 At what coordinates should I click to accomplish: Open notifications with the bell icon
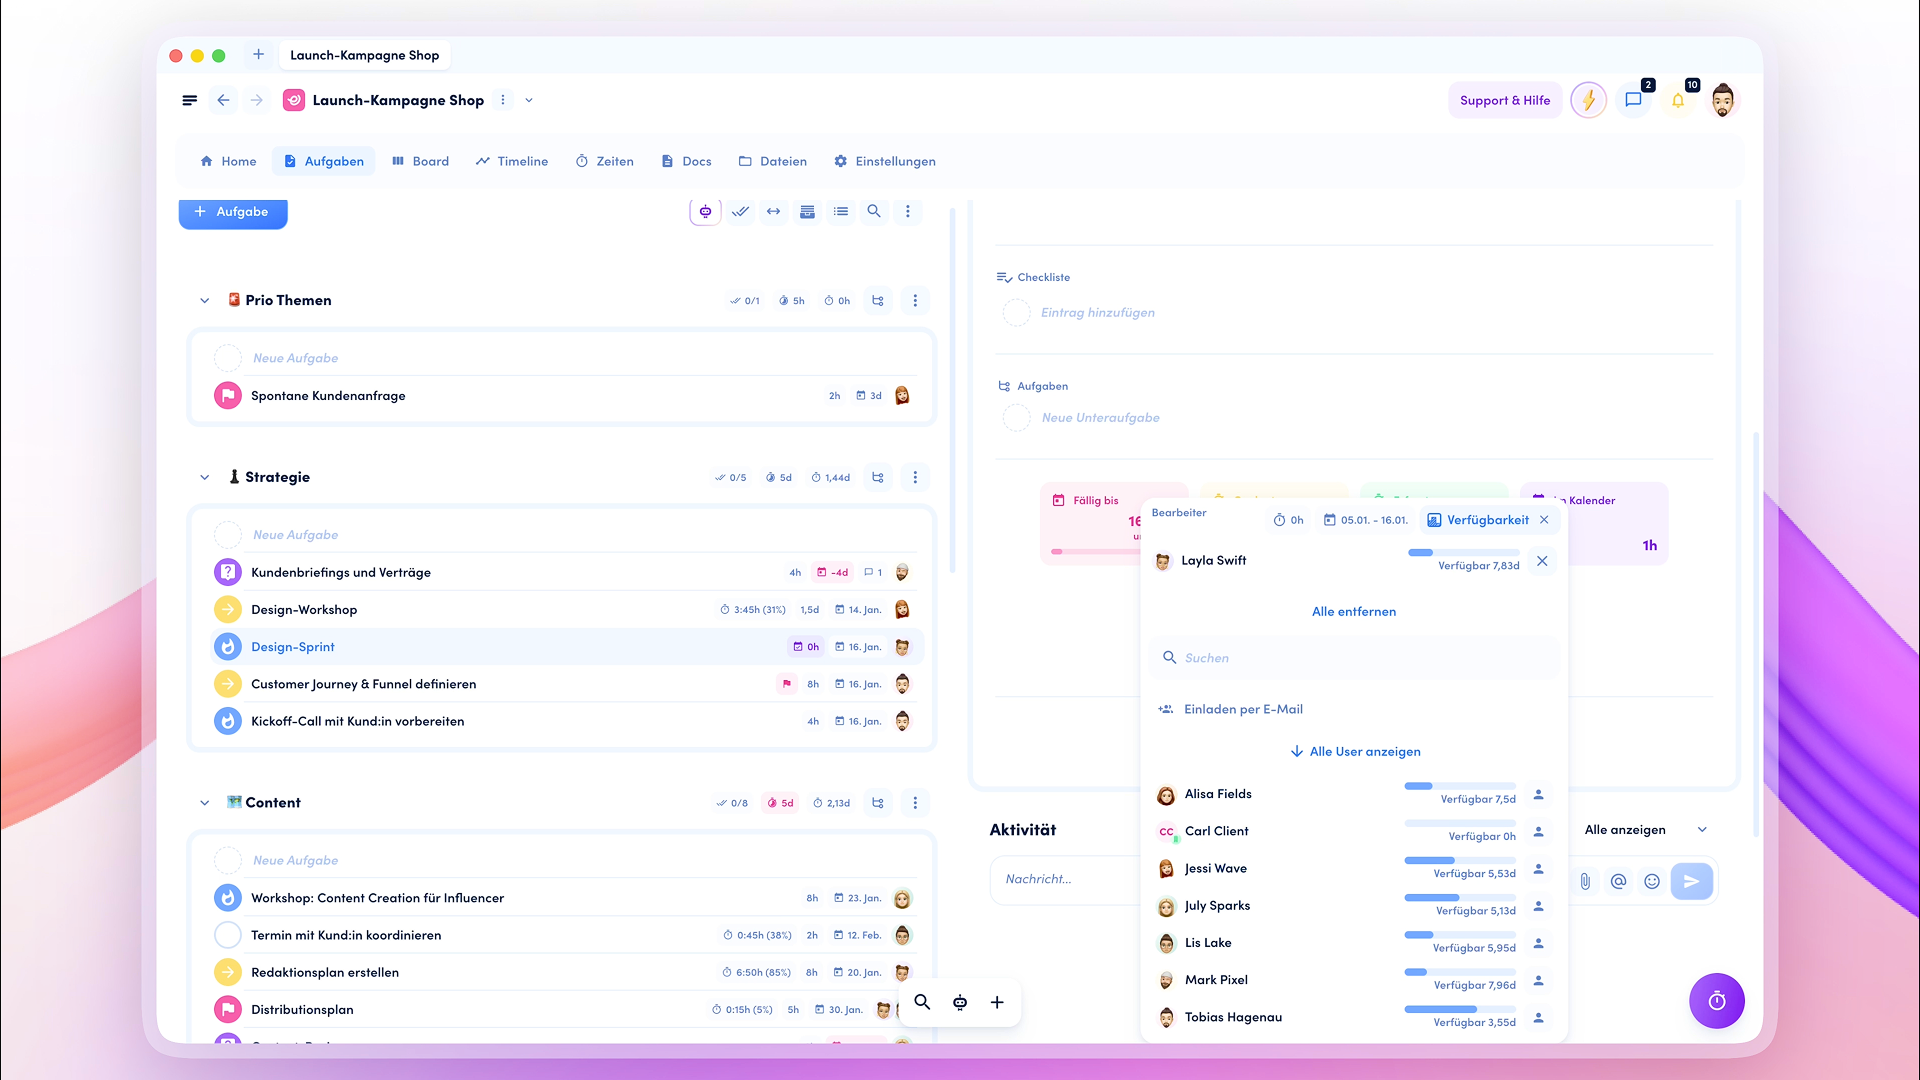tap(1679, 100)
